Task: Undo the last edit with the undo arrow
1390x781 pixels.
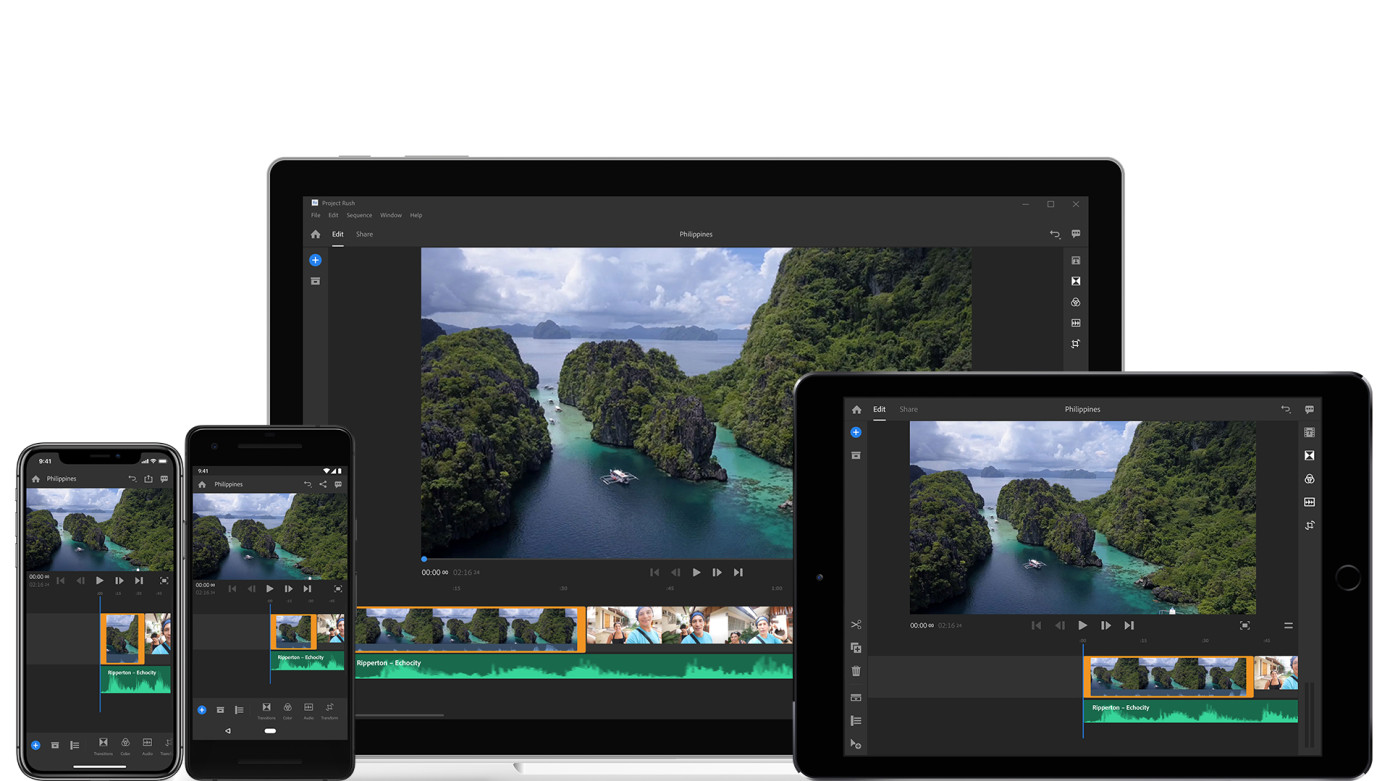Action: click(x=1054, y=234)
